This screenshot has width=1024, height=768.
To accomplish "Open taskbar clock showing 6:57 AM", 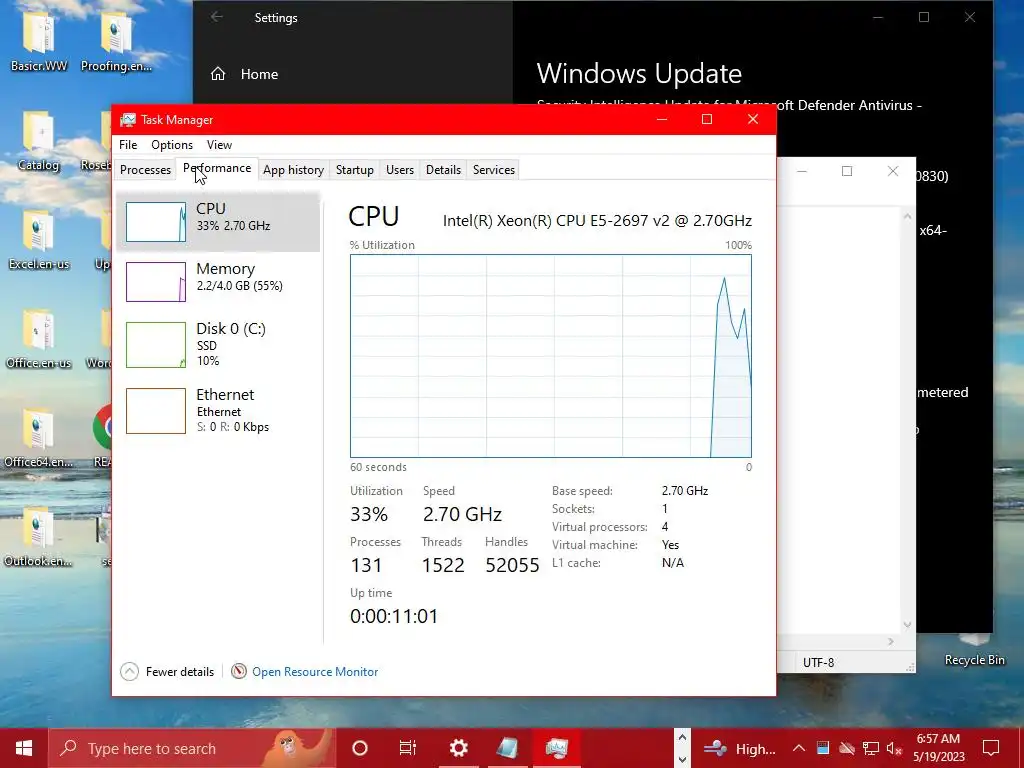I will pos(938,748).
